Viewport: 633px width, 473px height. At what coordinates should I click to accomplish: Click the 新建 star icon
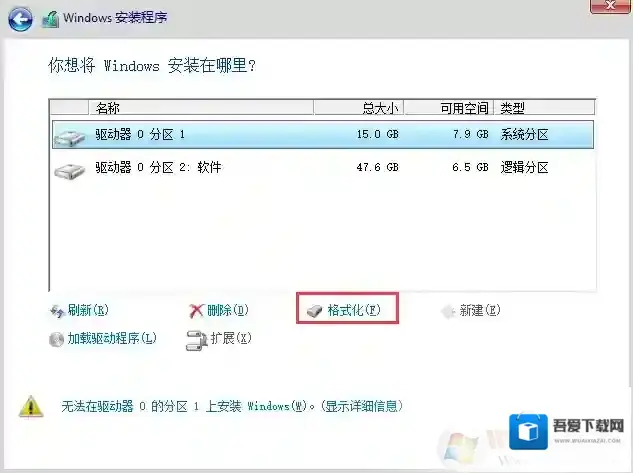point(448,311)
